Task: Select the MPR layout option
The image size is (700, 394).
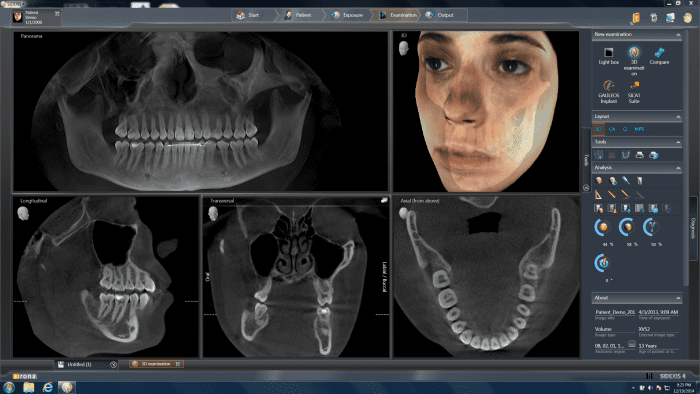Action: pyautogui.click(x=639, y=129)
